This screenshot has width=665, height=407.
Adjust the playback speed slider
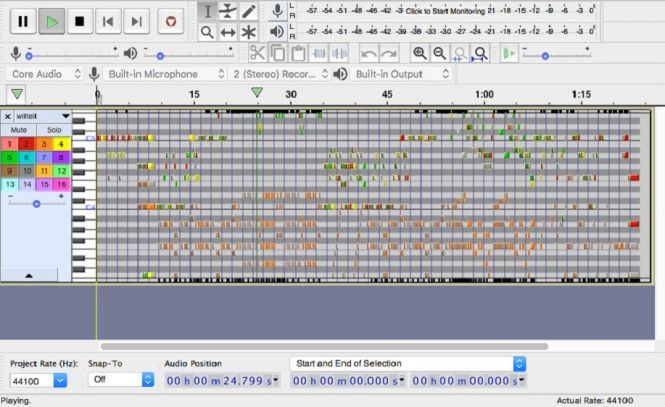point(545,56)
